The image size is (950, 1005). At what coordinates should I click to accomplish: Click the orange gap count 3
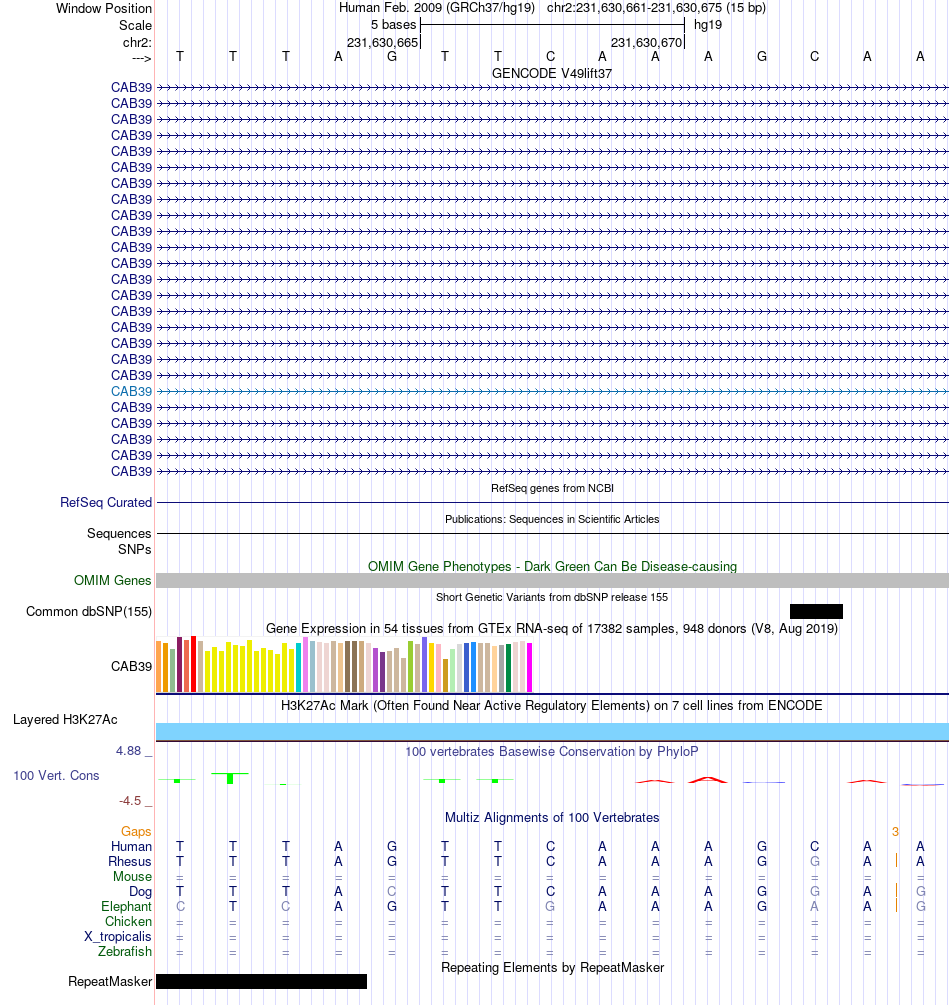click(896, 832)
